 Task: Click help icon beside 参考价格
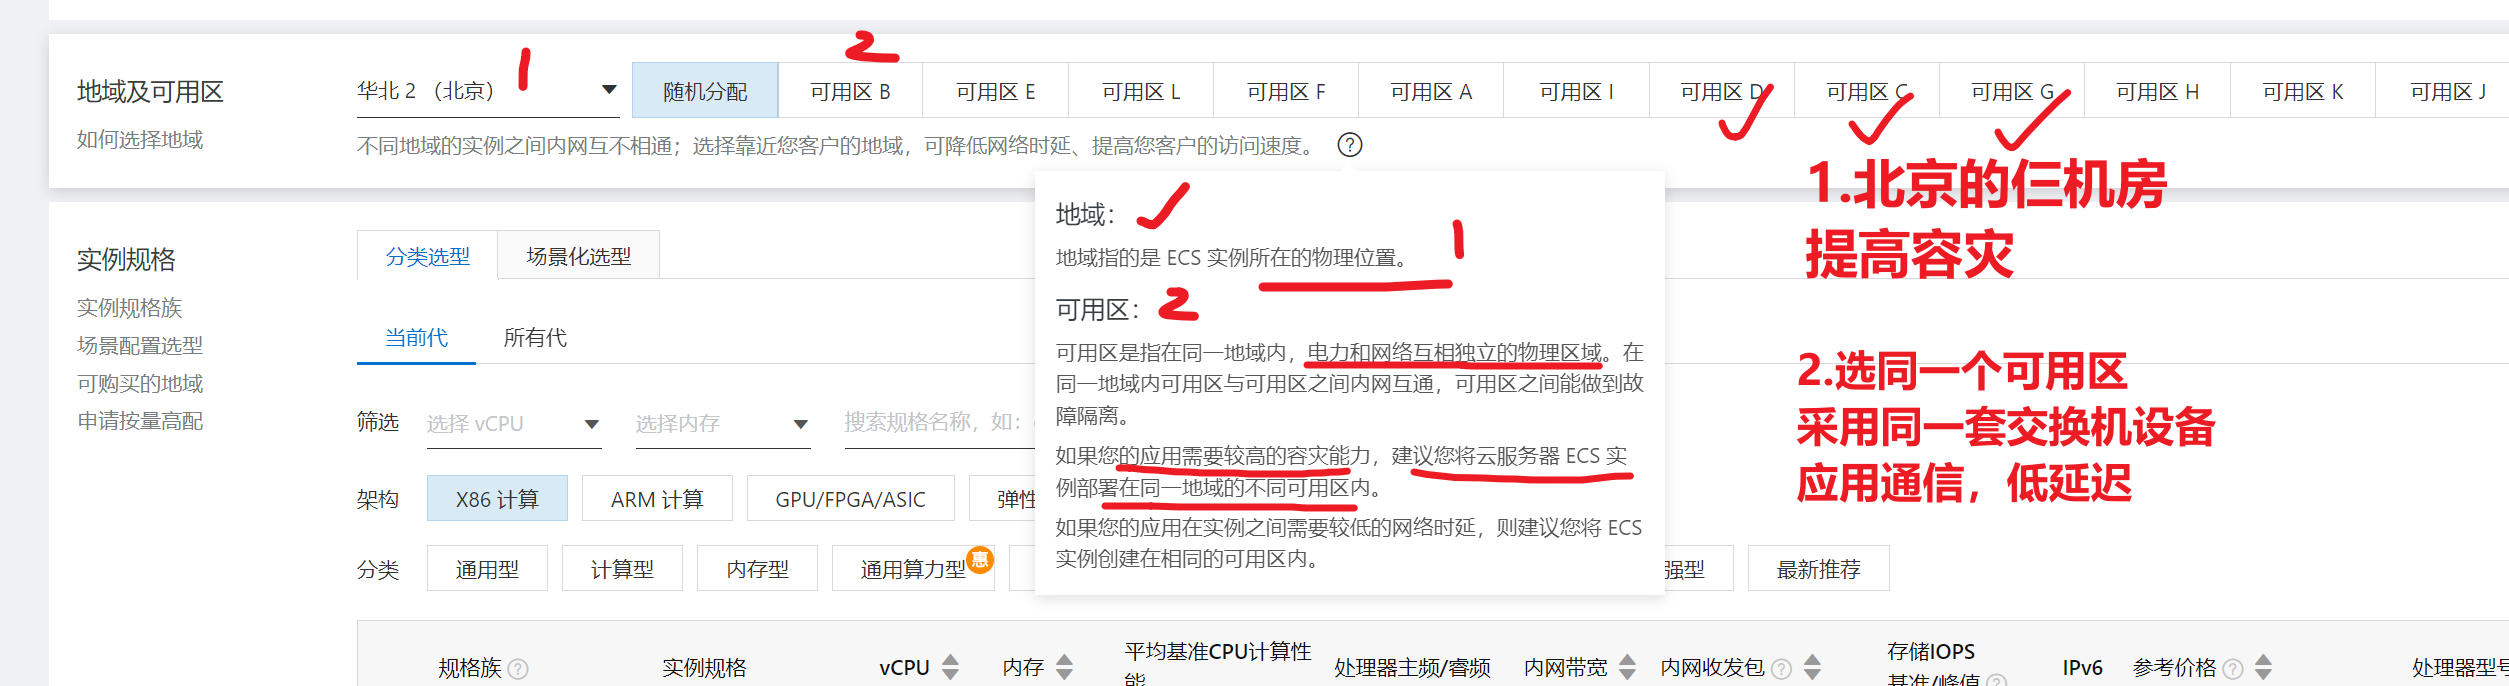click(2233, 668)
